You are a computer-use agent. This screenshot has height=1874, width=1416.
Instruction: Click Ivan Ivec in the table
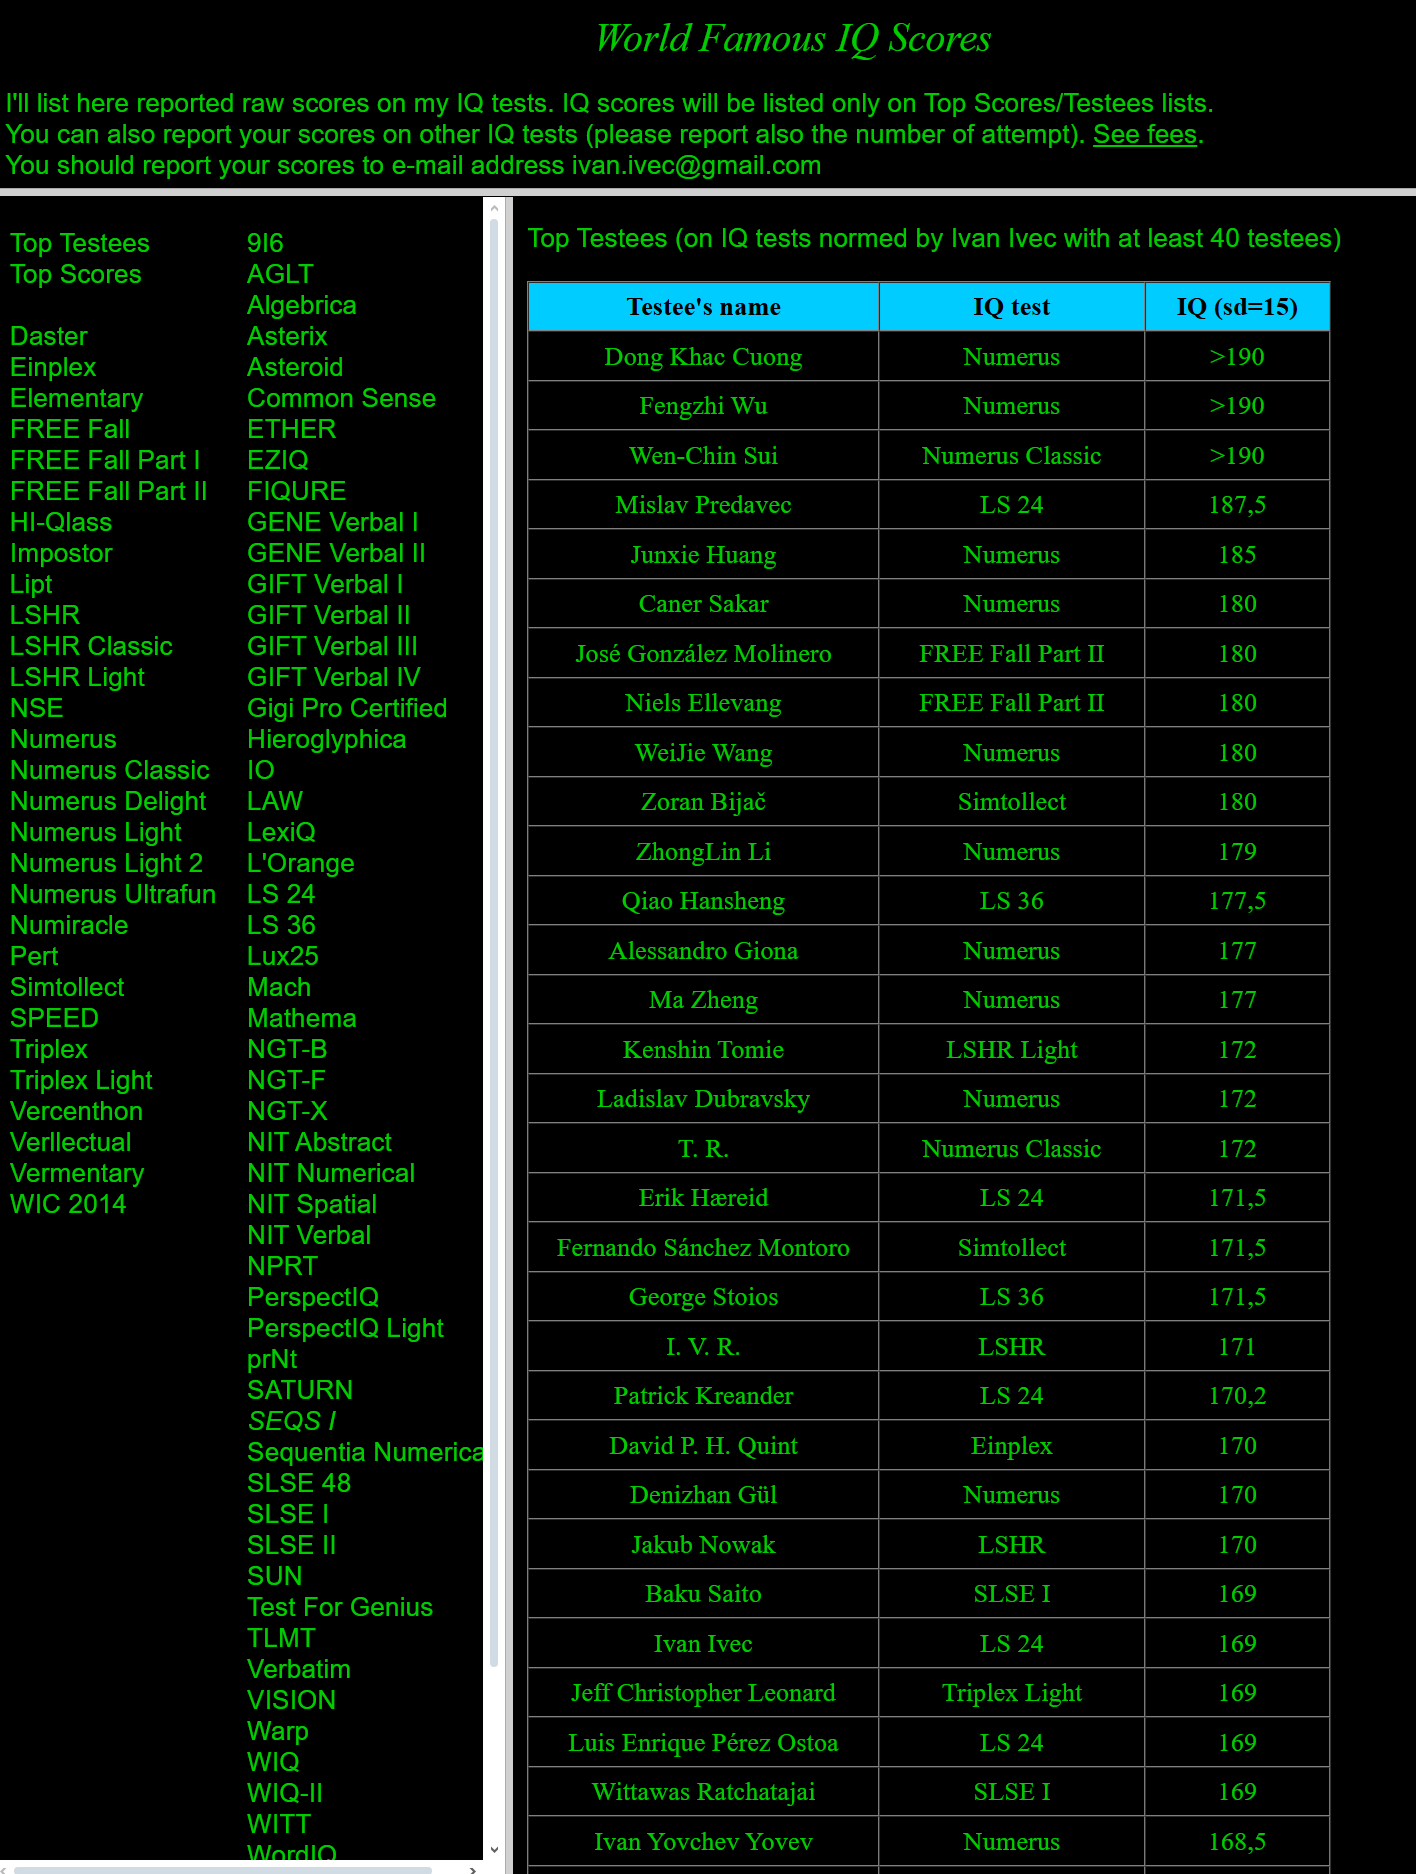703,1644
